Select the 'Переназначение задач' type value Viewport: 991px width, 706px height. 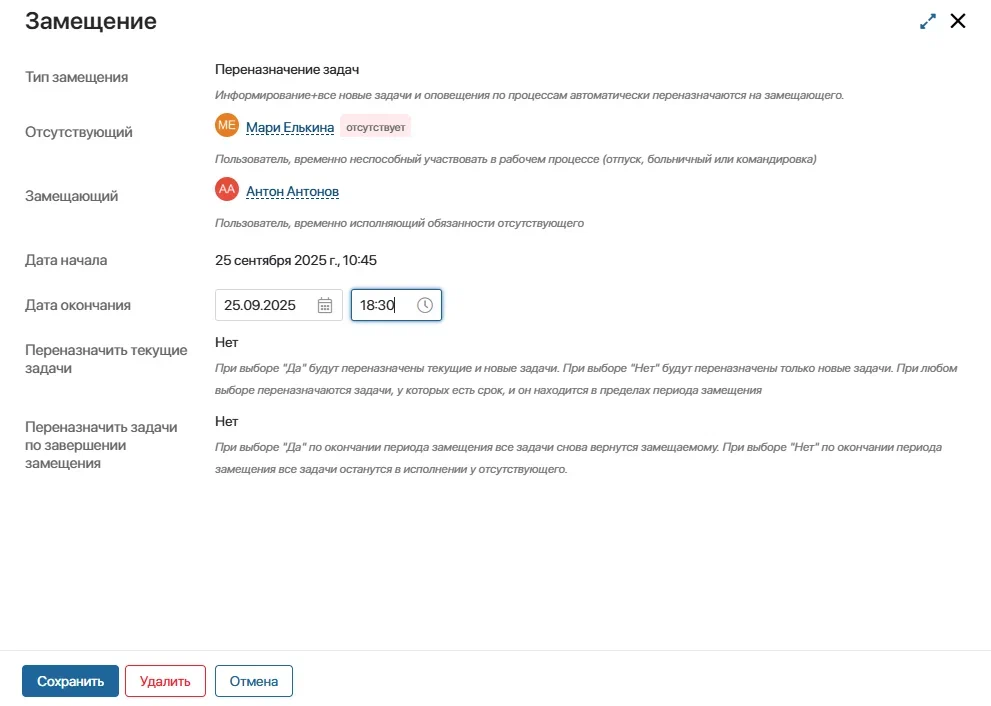tap(286, 70)
